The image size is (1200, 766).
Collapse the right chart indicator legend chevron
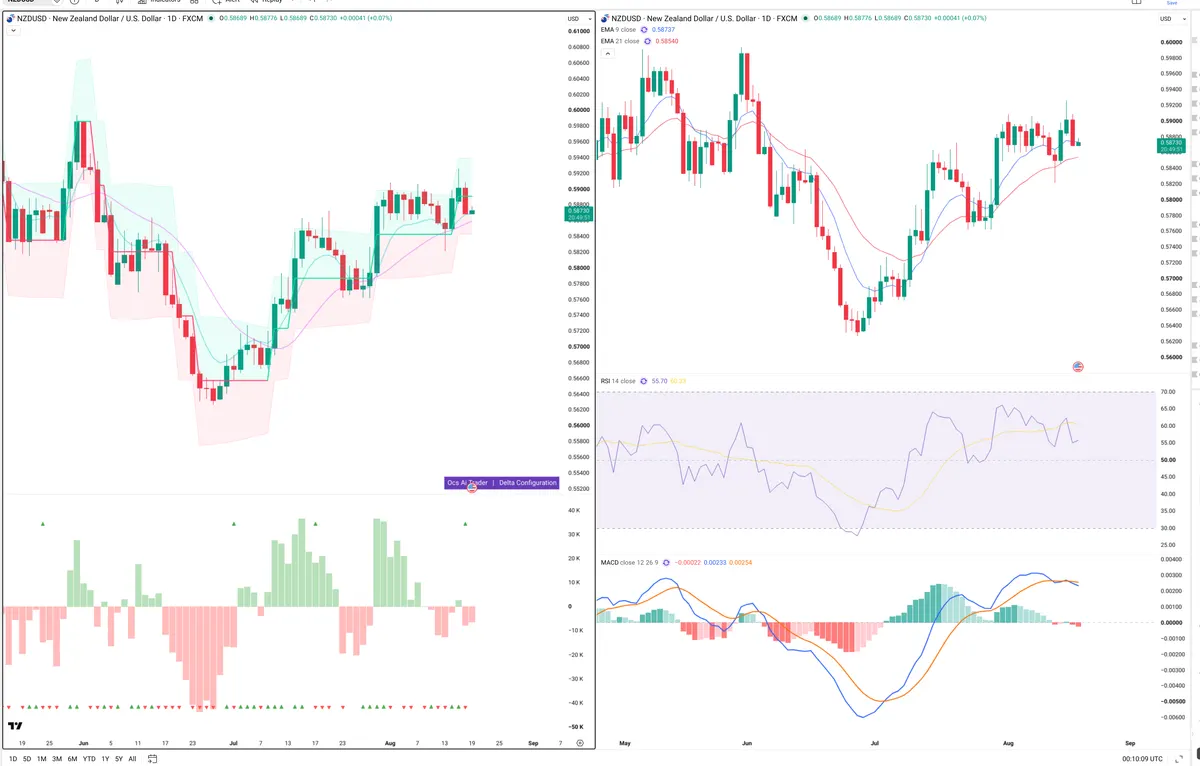pyautogui.click(x=608, y=53)
